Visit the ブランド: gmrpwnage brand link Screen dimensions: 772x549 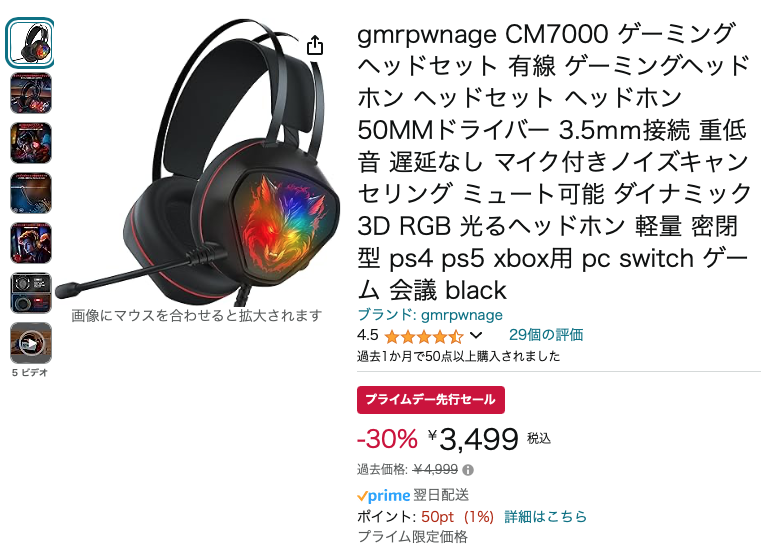[x=430, y=315]
